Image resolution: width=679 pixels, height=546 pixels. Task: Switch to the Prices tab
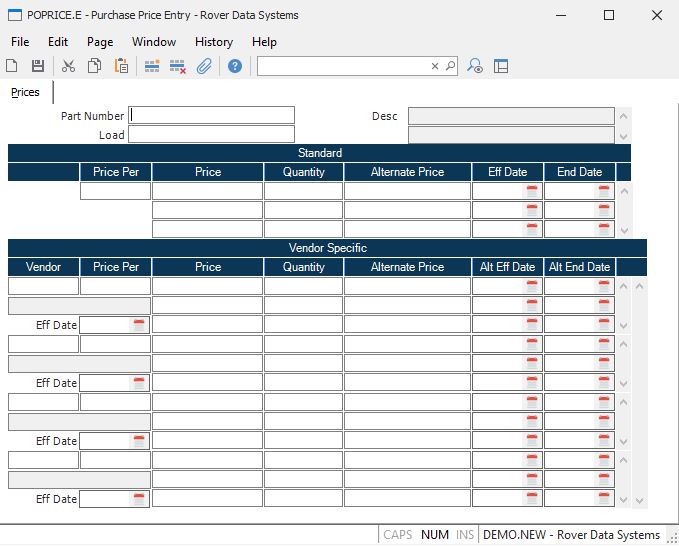click(26, 92)
